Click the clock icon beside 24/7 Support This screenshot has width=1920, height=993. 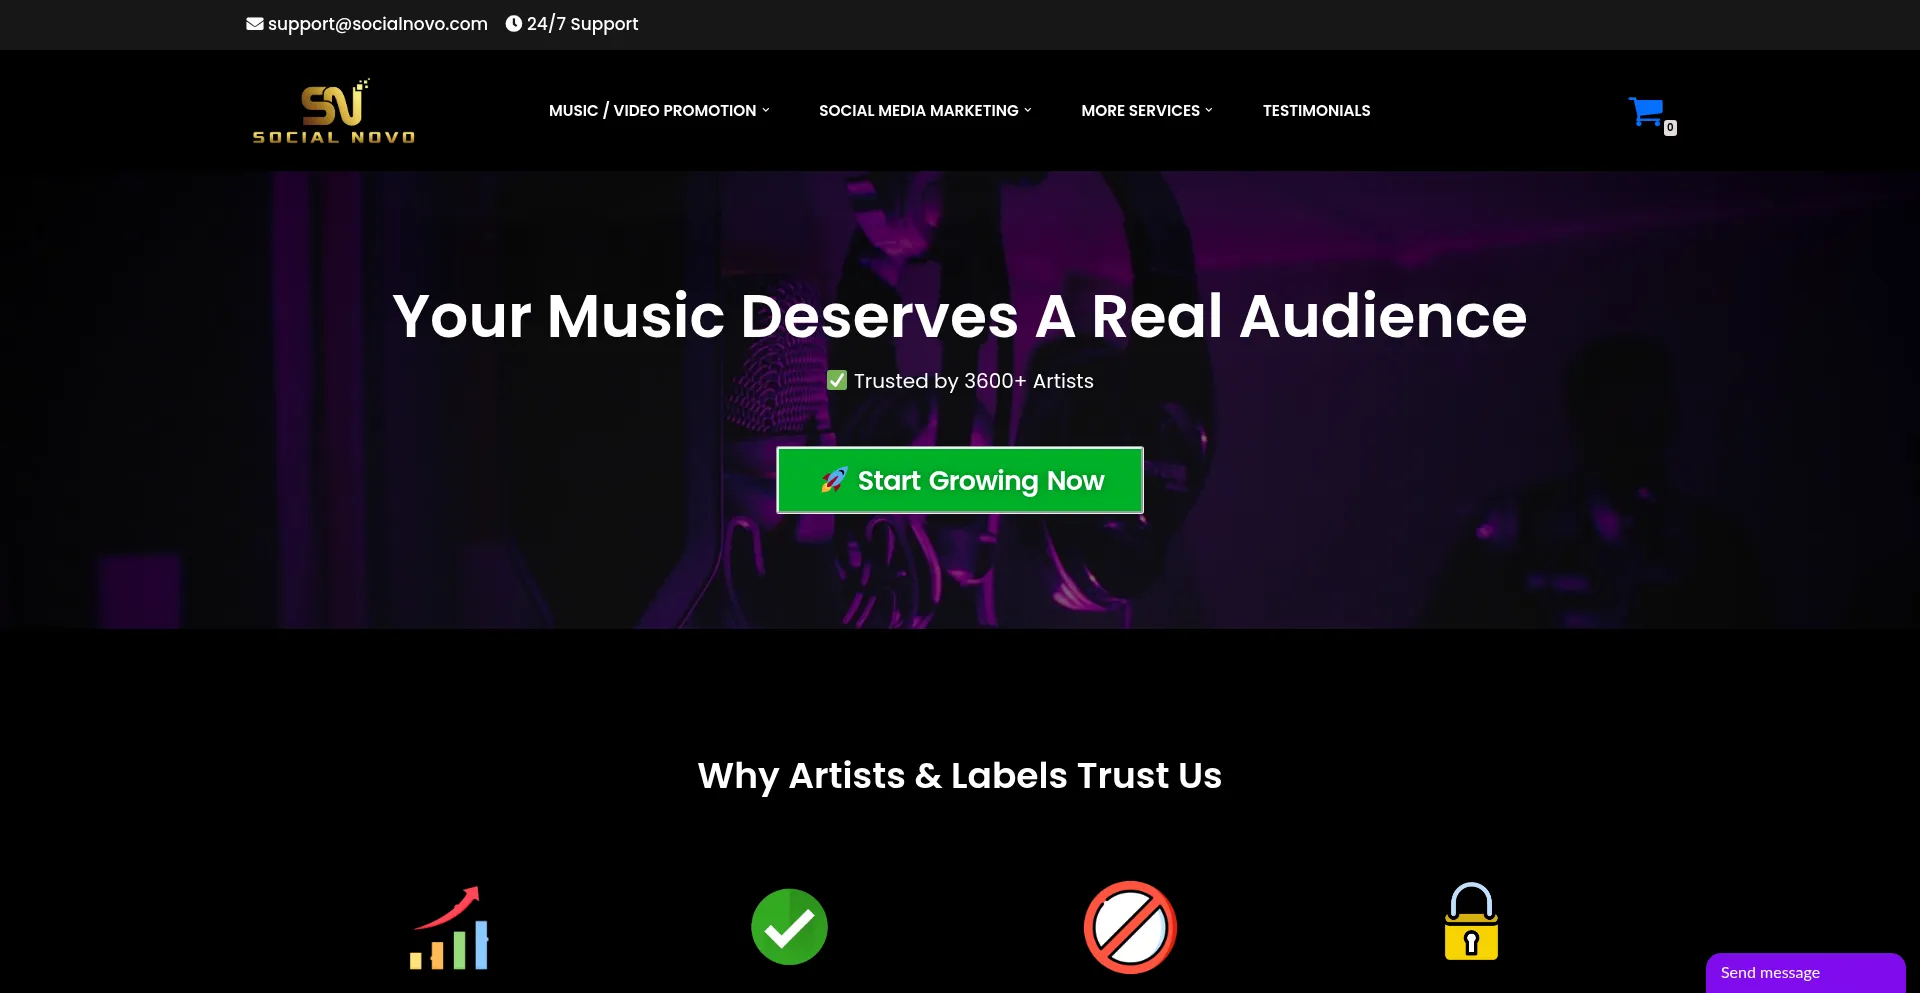click(514, 24)
